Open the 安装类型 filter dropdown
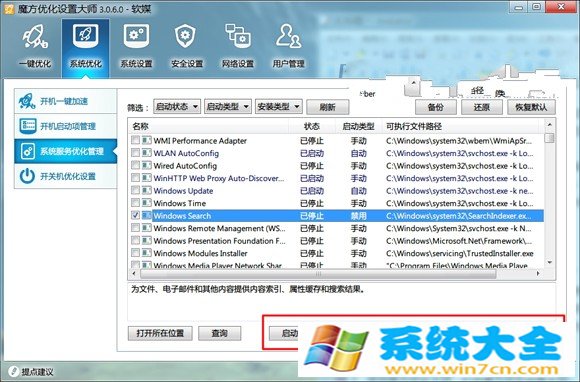The image size is (580, 382). 279,107
